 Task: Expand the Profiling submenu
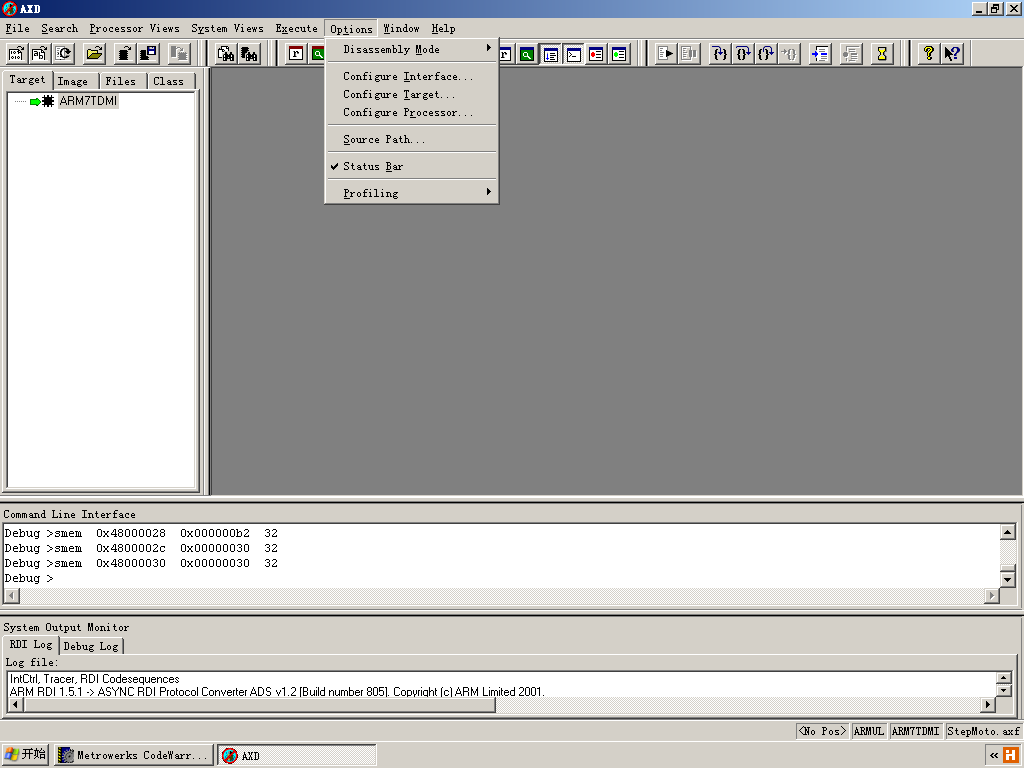pyautogui.click(x=411, y=193)
